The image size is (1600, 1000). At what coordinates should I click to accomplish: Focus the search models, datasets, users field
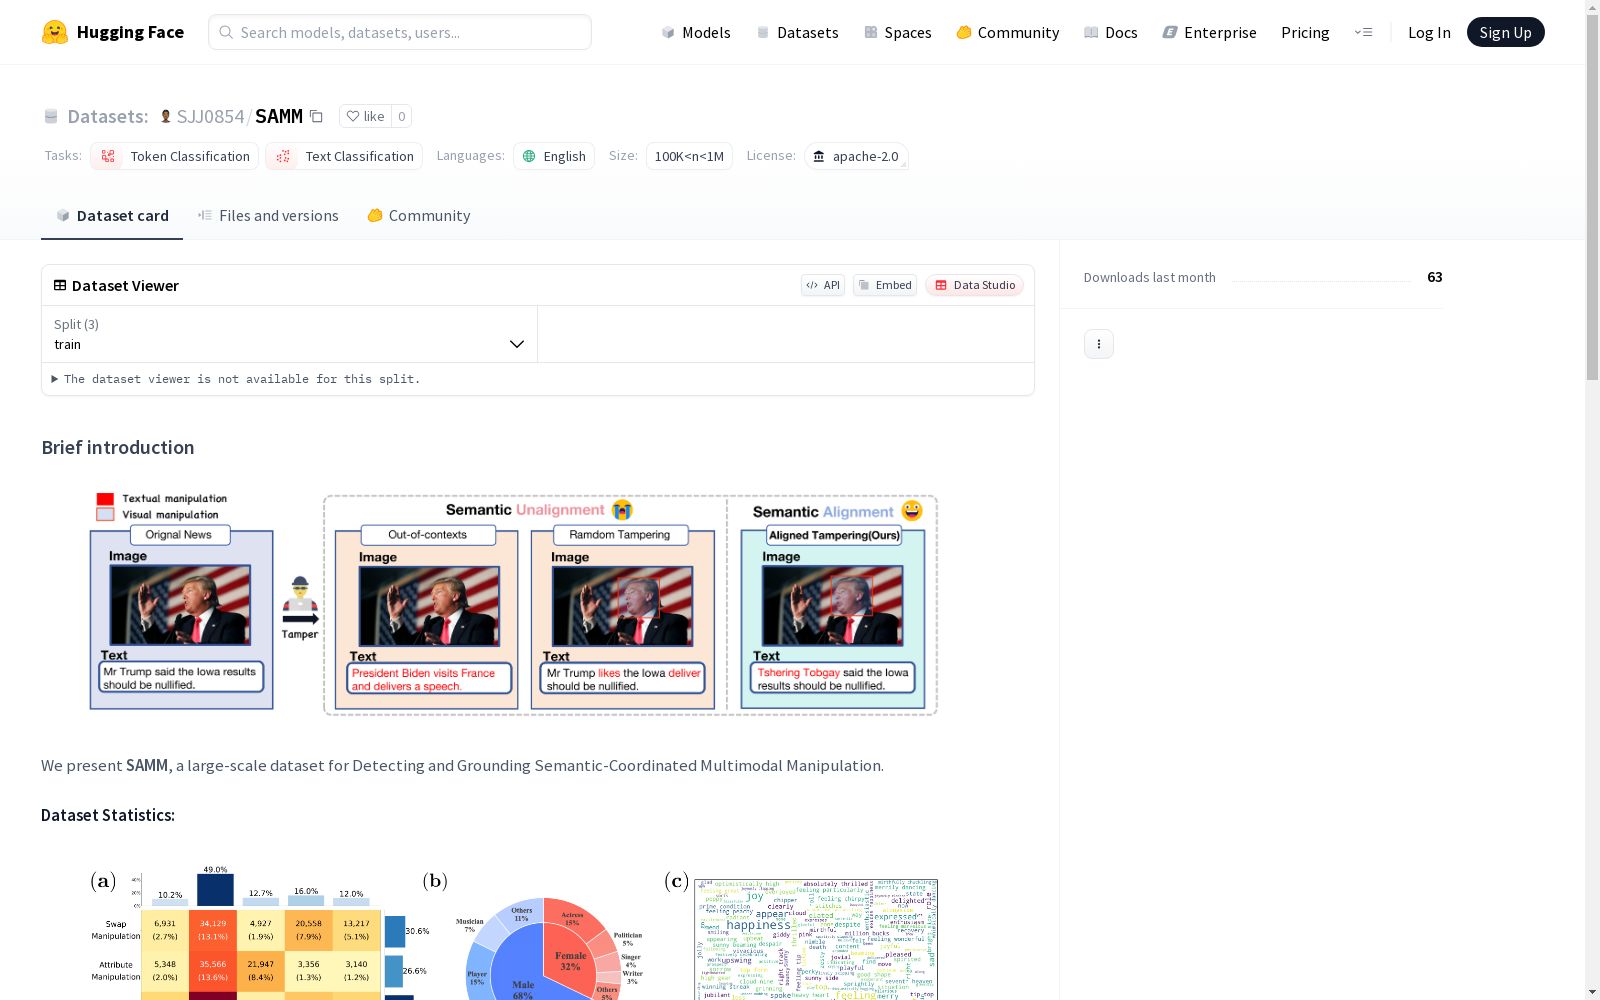click(400, 32)
